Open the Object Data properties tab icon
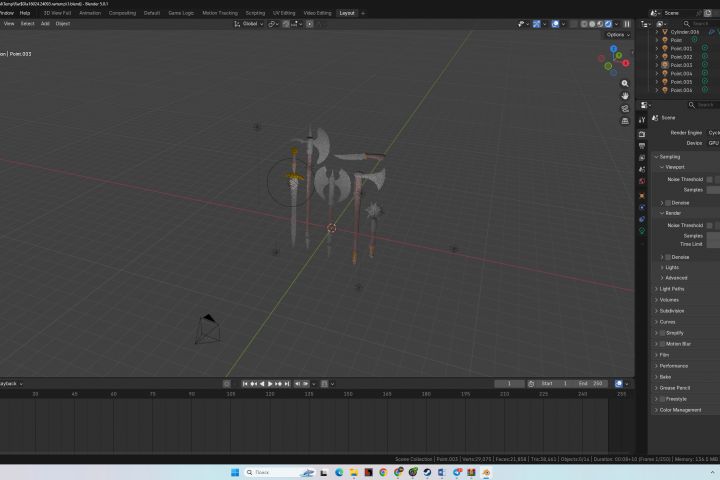 coord(642,231)
